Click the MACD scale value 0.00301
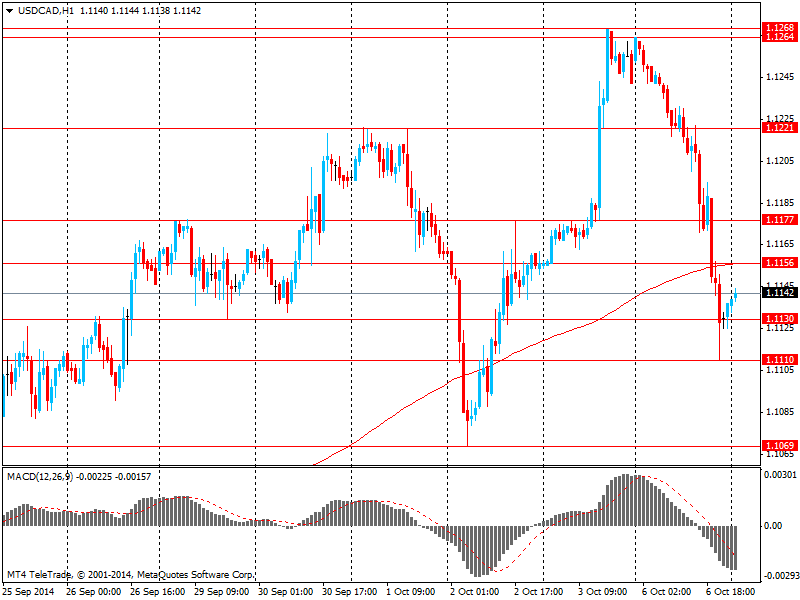Image resolution: width=800 pixels, height=600 pixels. [x=780, y=475]
